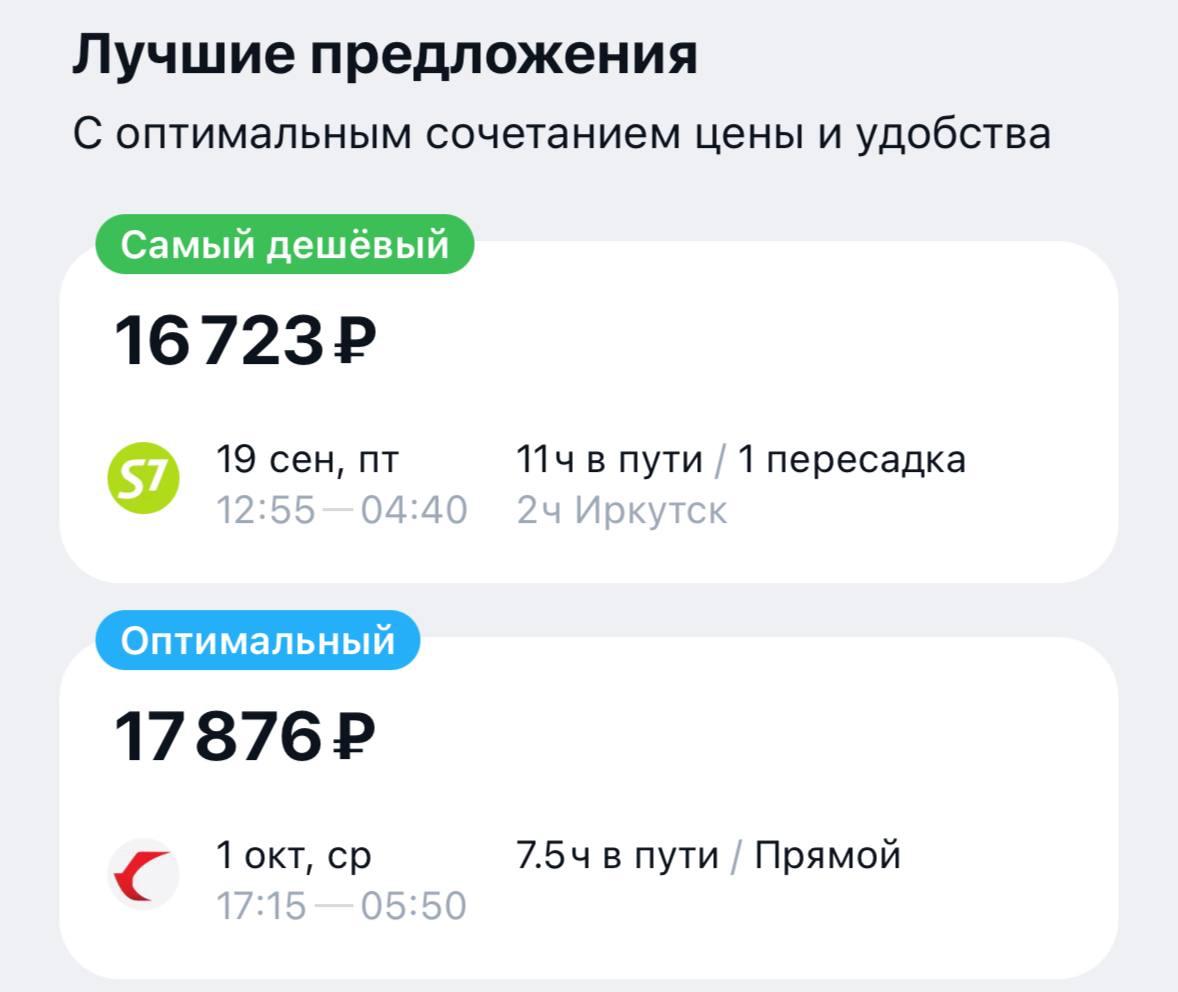Click the ruble sign after 16 723
The height and width of the screenshot is (992, 1178).
(x=353, y=341)
